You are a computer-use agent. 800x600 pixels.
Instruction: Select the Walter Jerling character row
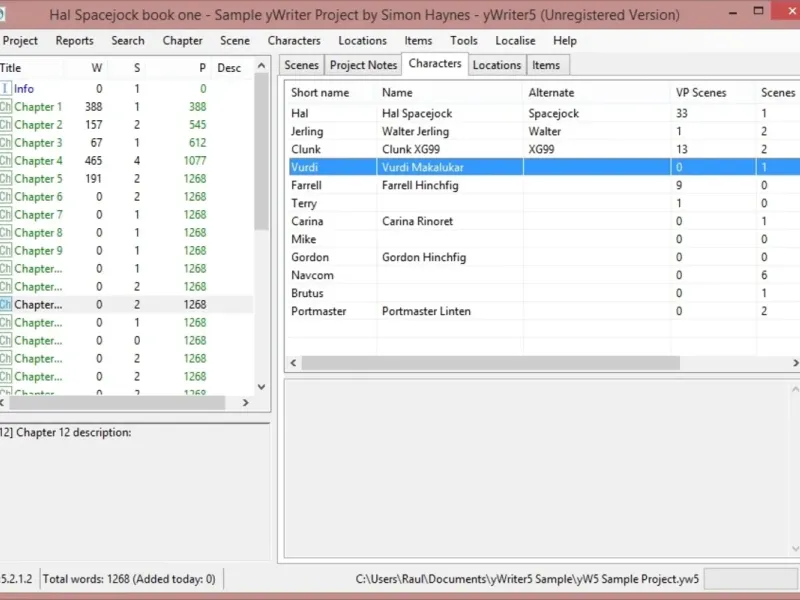pos(543,131)
